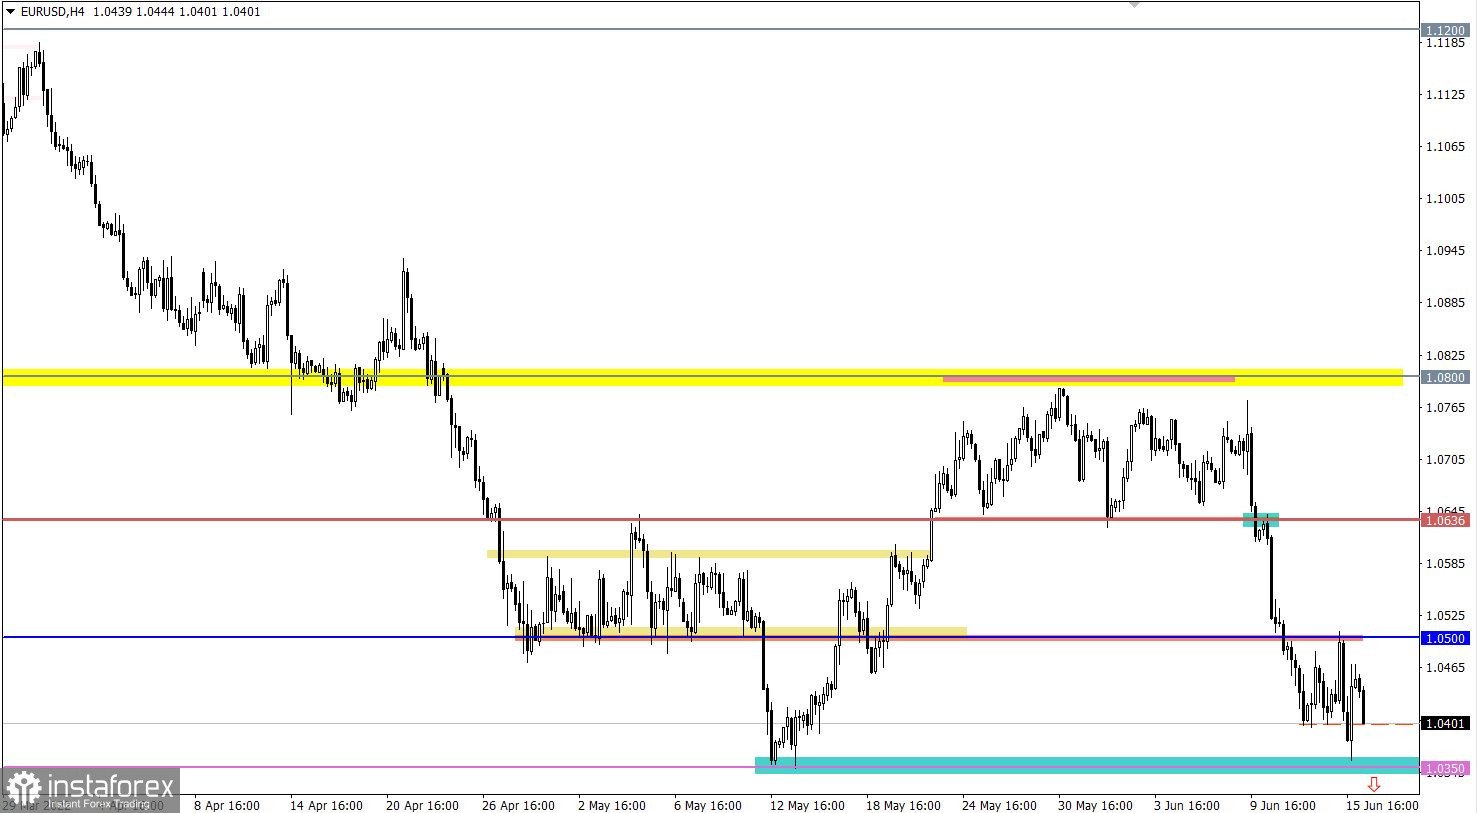Click the 12 May 16:00 time label
This screenshot has width=1477, height=813.
coord(806,805)
